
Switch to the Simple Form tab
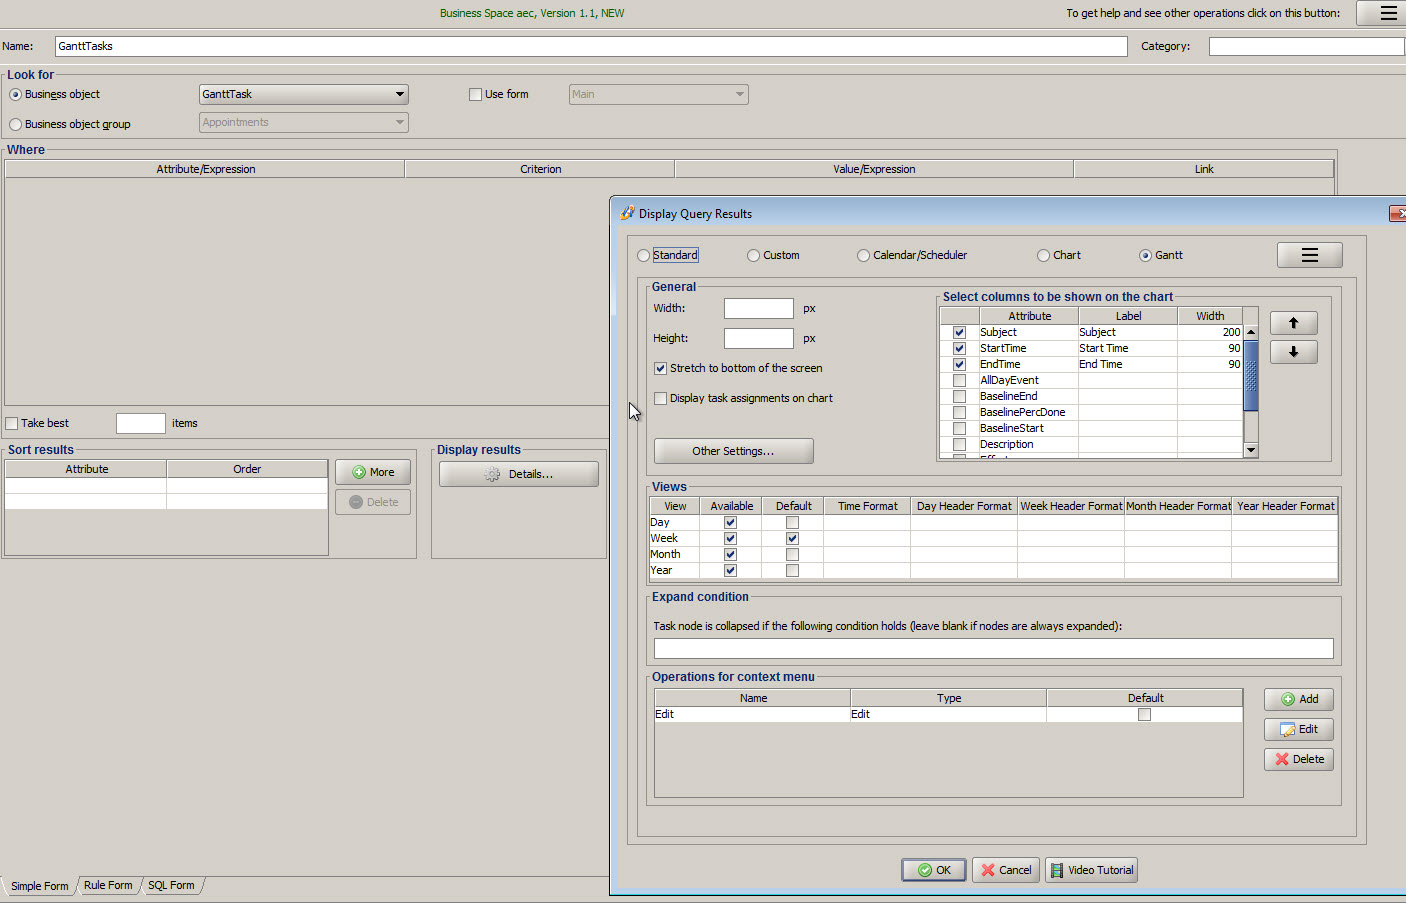(x=40, y=886)
